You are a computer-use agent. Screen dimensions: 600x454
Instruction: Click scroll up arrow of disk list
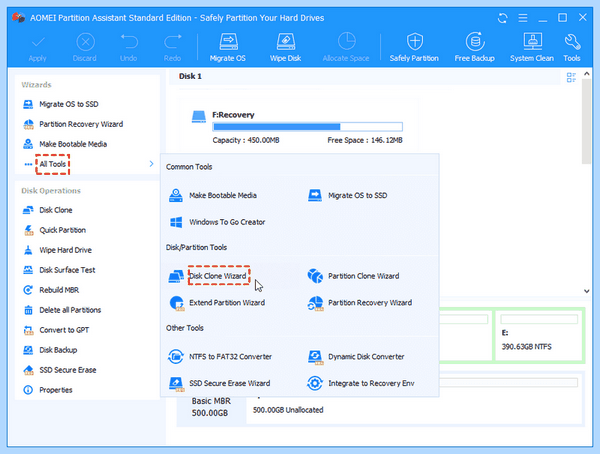[587, 74]
